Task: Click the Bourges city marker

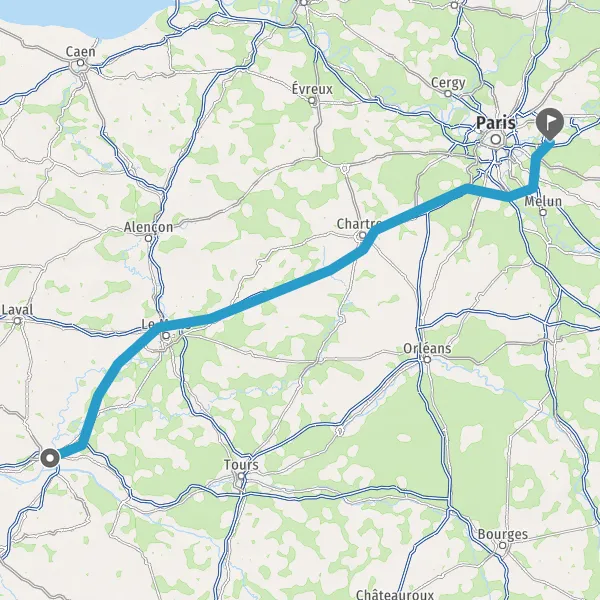Action: 503,545
